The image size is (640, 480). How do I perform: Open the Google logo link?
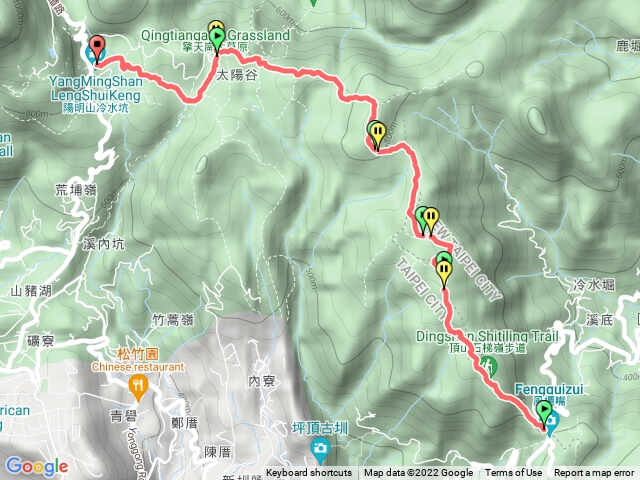click(x=37, y=466)
